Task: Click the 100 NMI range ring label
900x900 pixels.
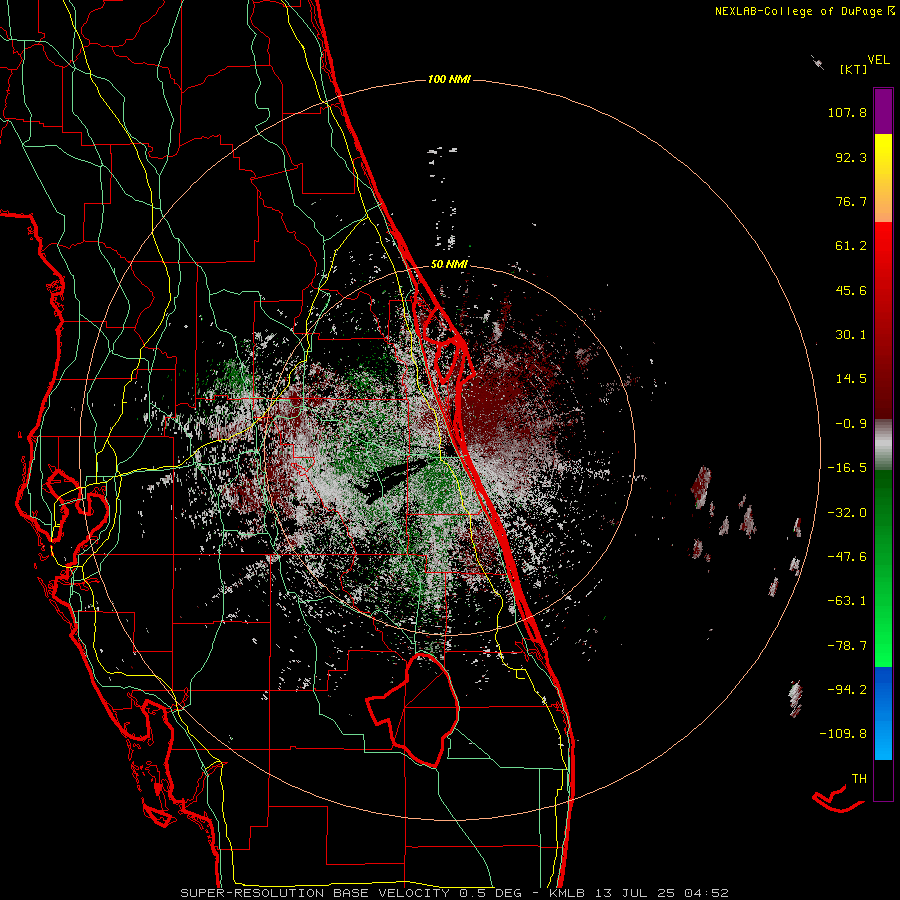Action: pyautogui.click(x=449, y=79)
